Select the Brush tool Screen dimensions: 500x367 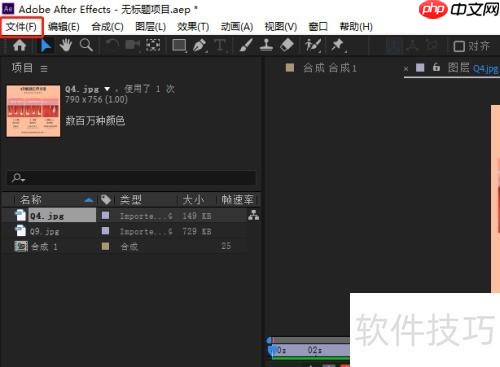click(246, 45)
